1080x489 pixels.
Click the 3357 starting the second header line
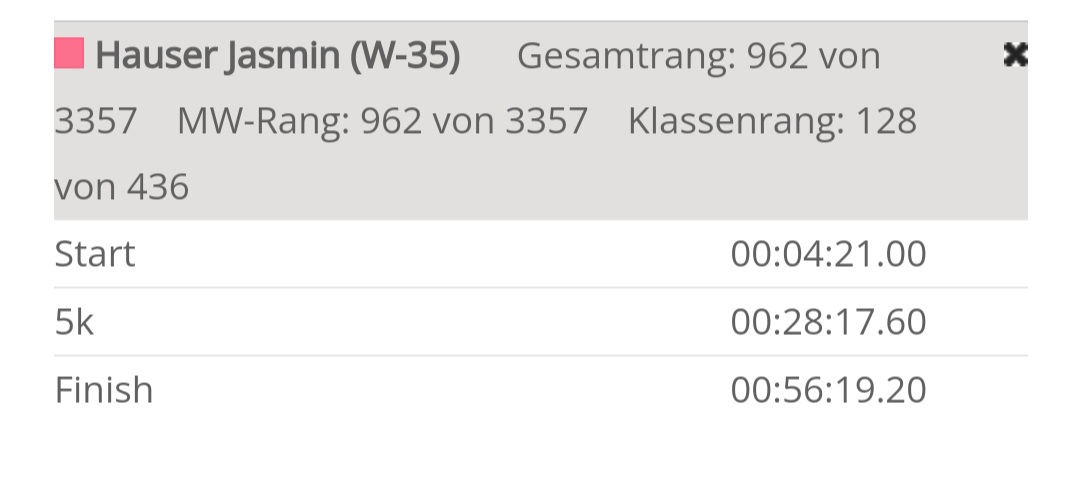(95, 121)
